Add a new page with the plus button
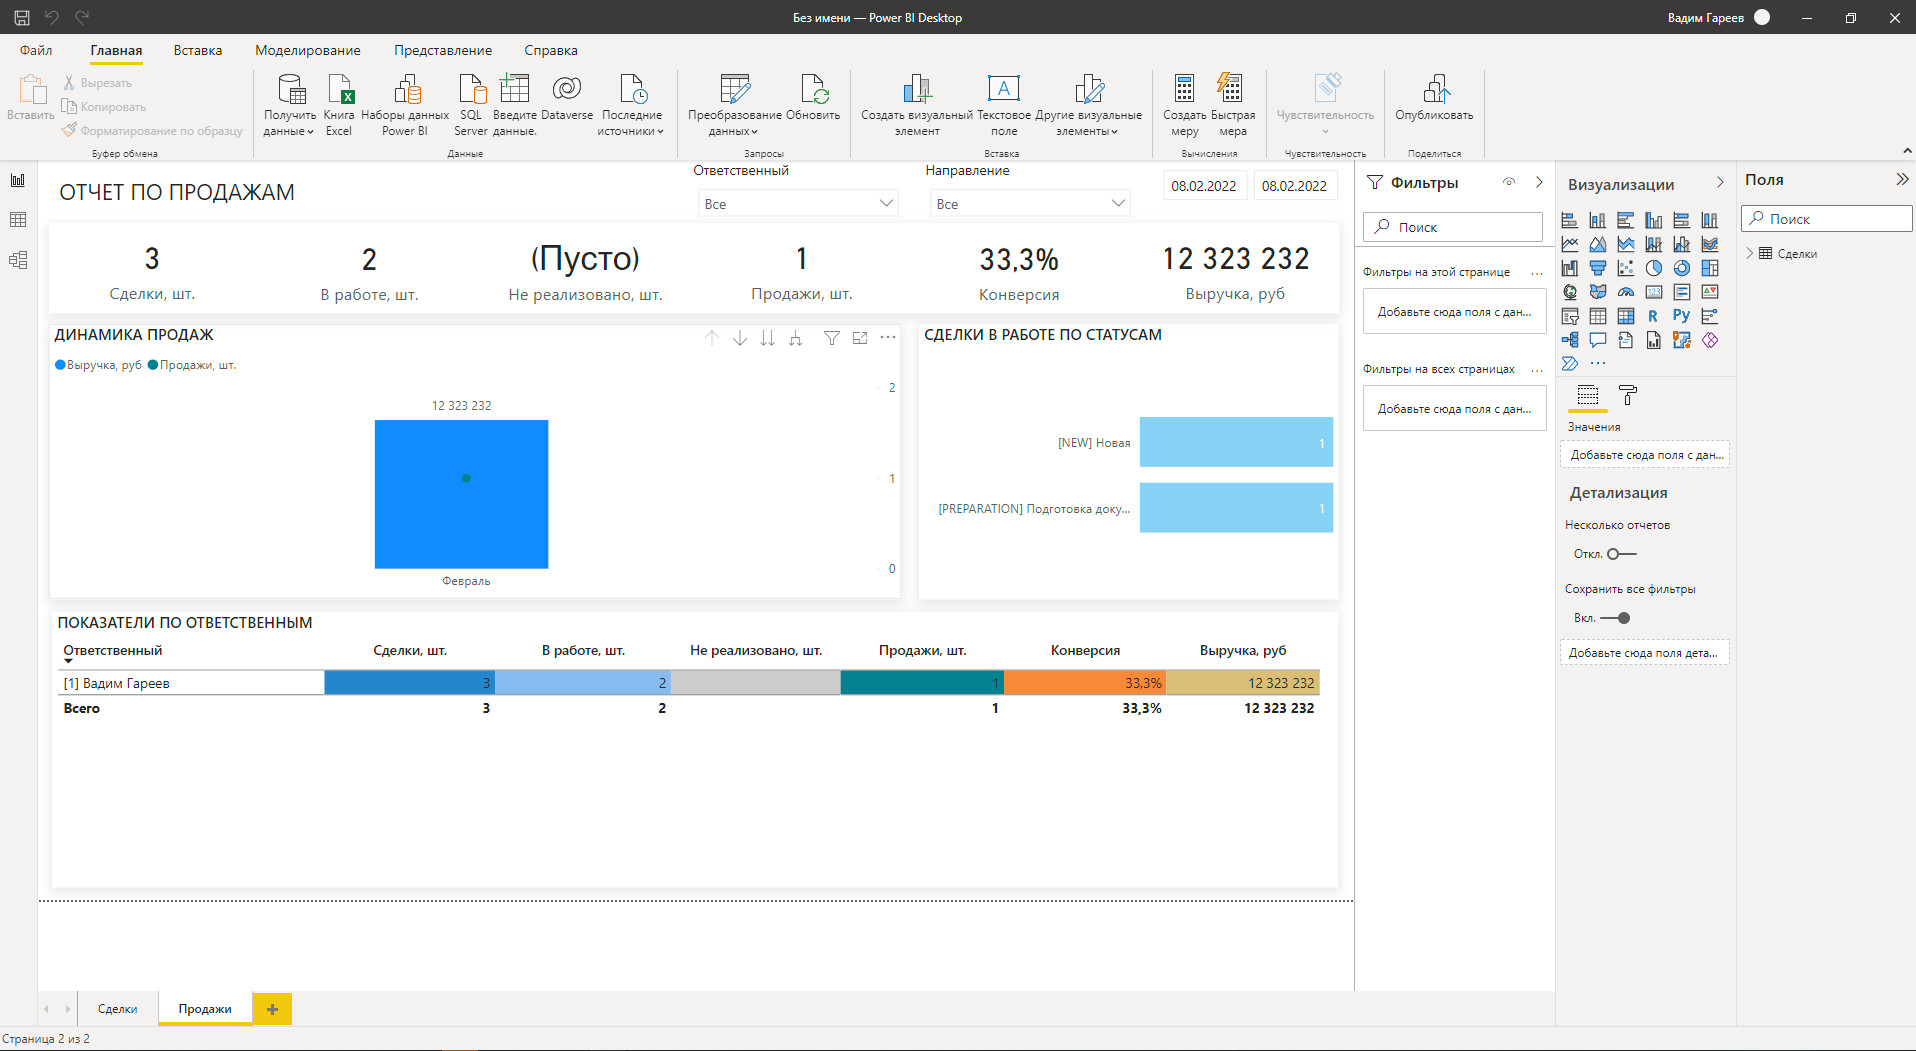The height and width of the screenshot is (1051, 1916). tap(272, 1009)
